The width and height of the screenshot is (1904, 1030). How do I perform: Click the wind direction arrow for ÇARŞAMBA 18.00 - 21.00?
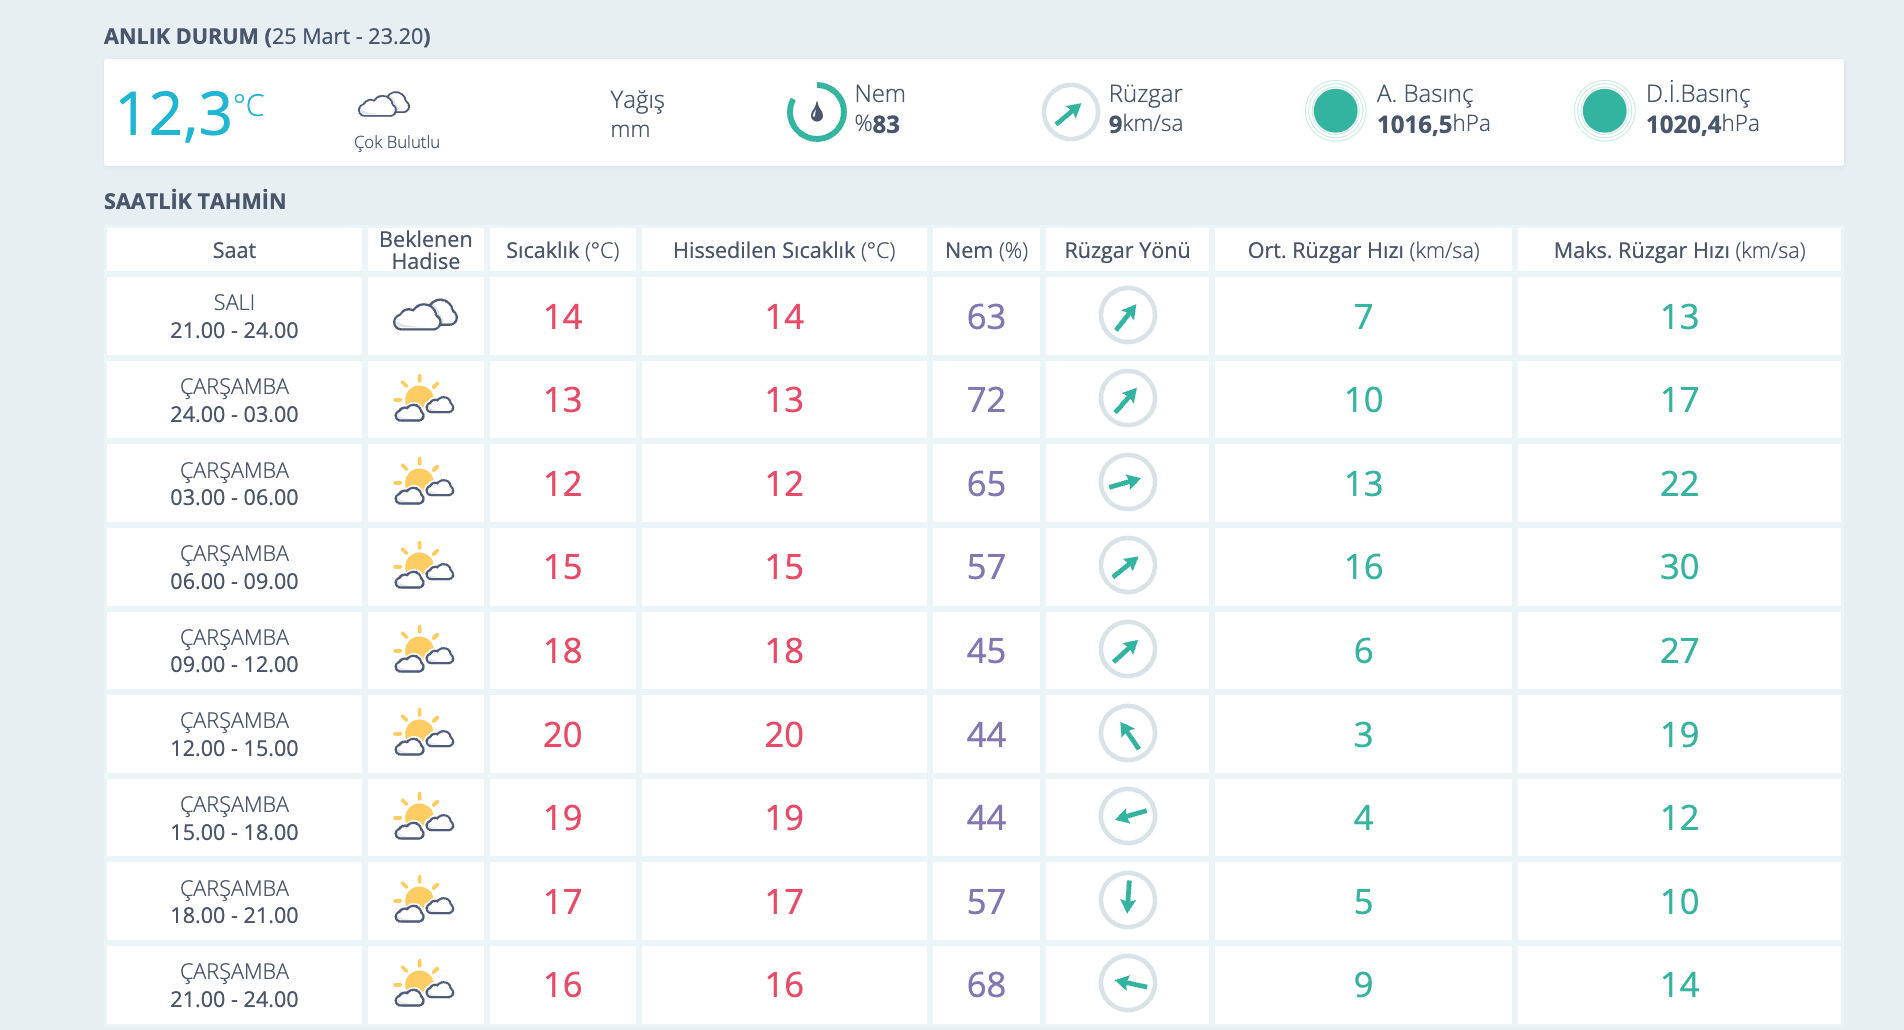coord(1127,899)
